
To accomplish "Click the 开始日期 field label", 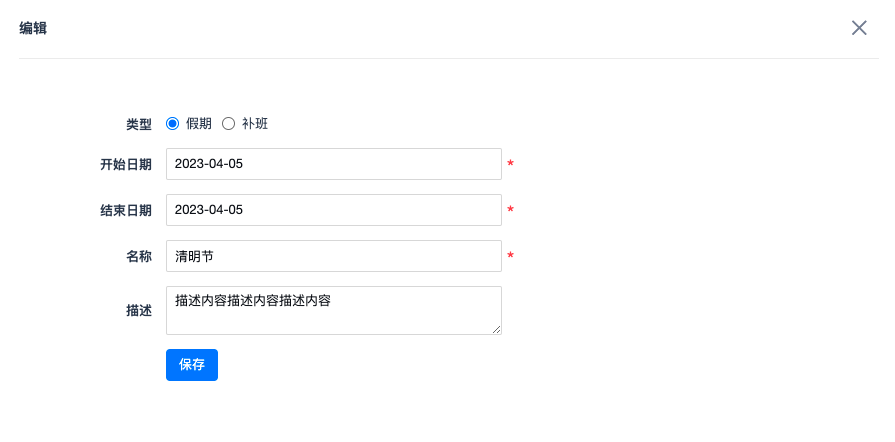I will pyautogui.click(x=126, y=164).
